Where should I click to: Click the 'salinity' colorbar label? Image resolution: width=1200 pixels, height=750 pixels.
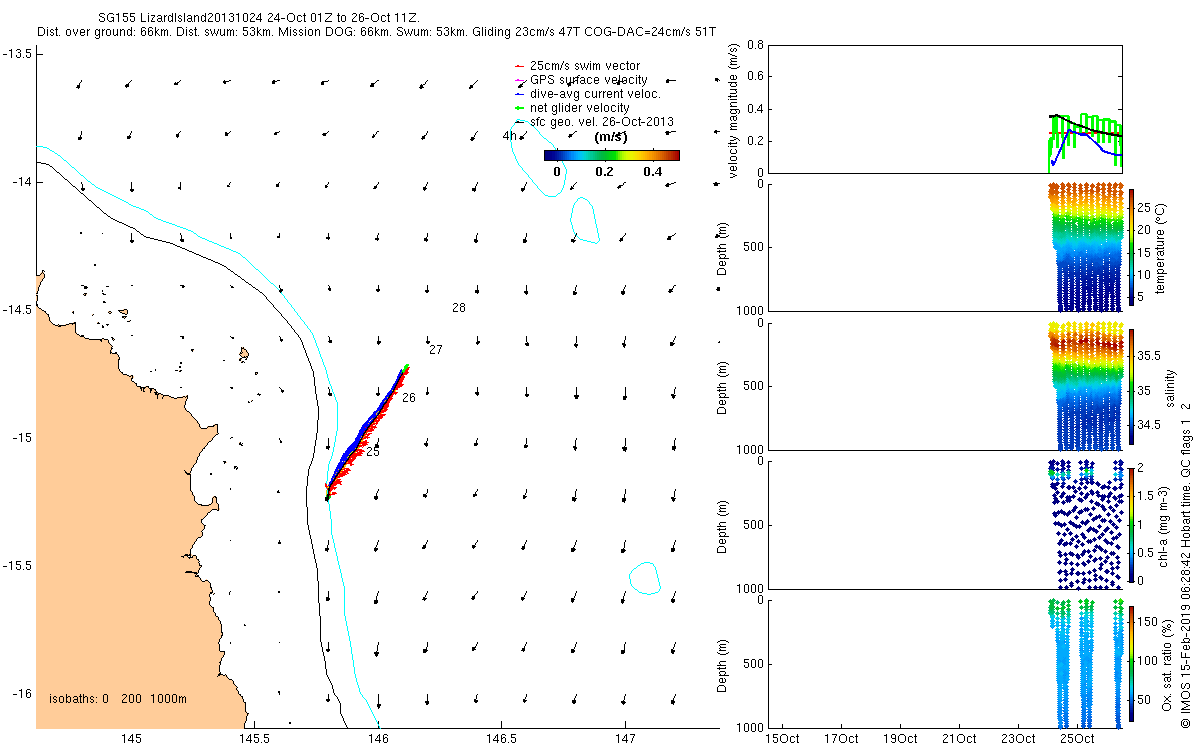click(1170, 386)
